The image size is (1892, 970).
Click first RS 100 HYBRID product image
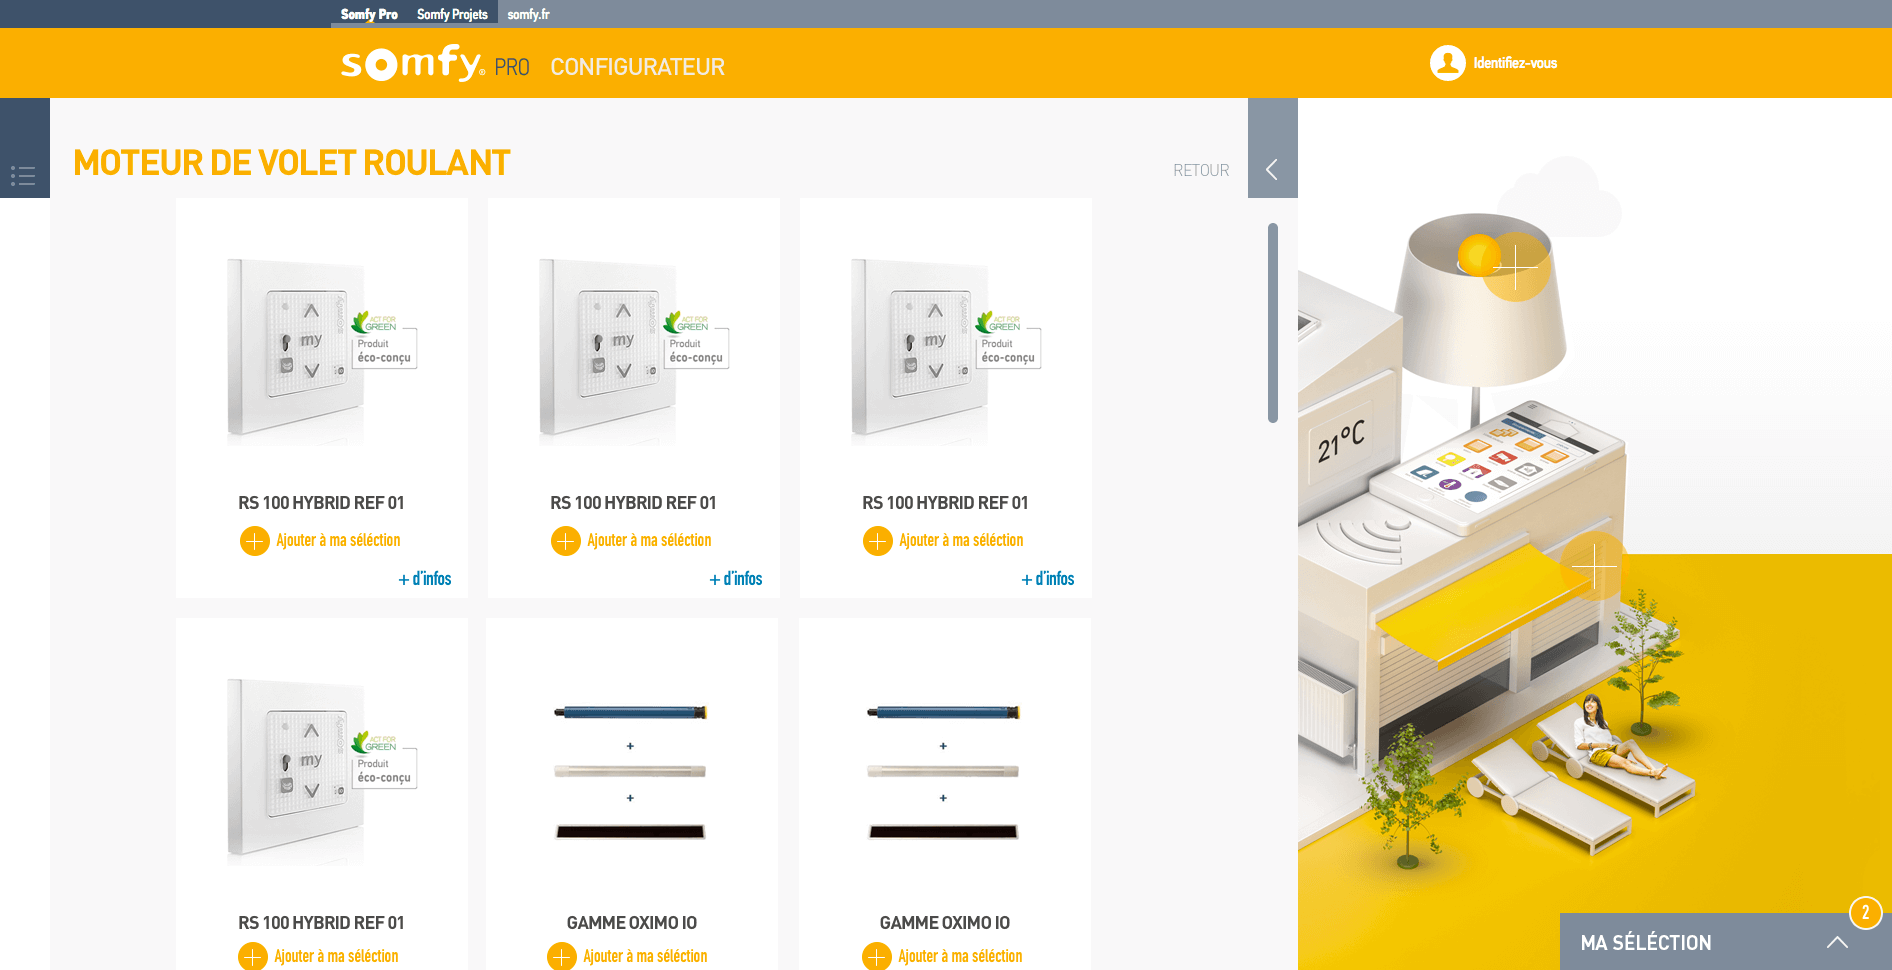click(322, 351)
